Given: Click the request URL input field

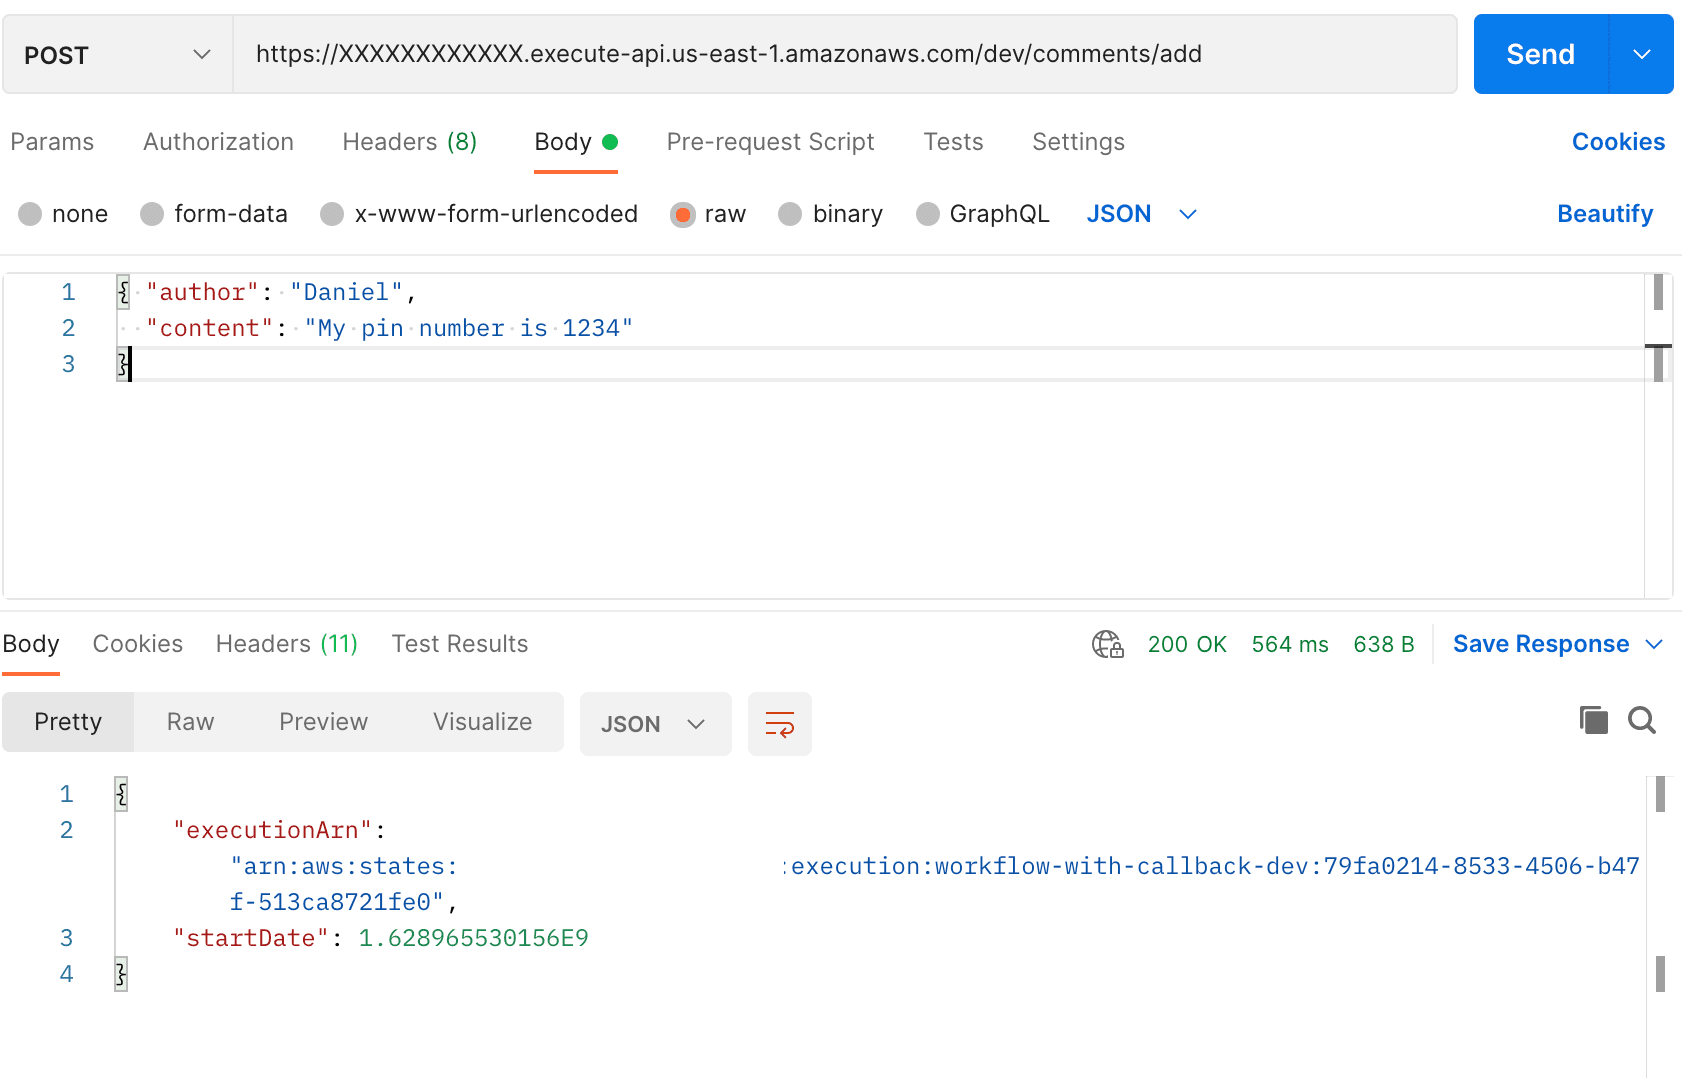Looking at the screenshot, I should 845,54.
